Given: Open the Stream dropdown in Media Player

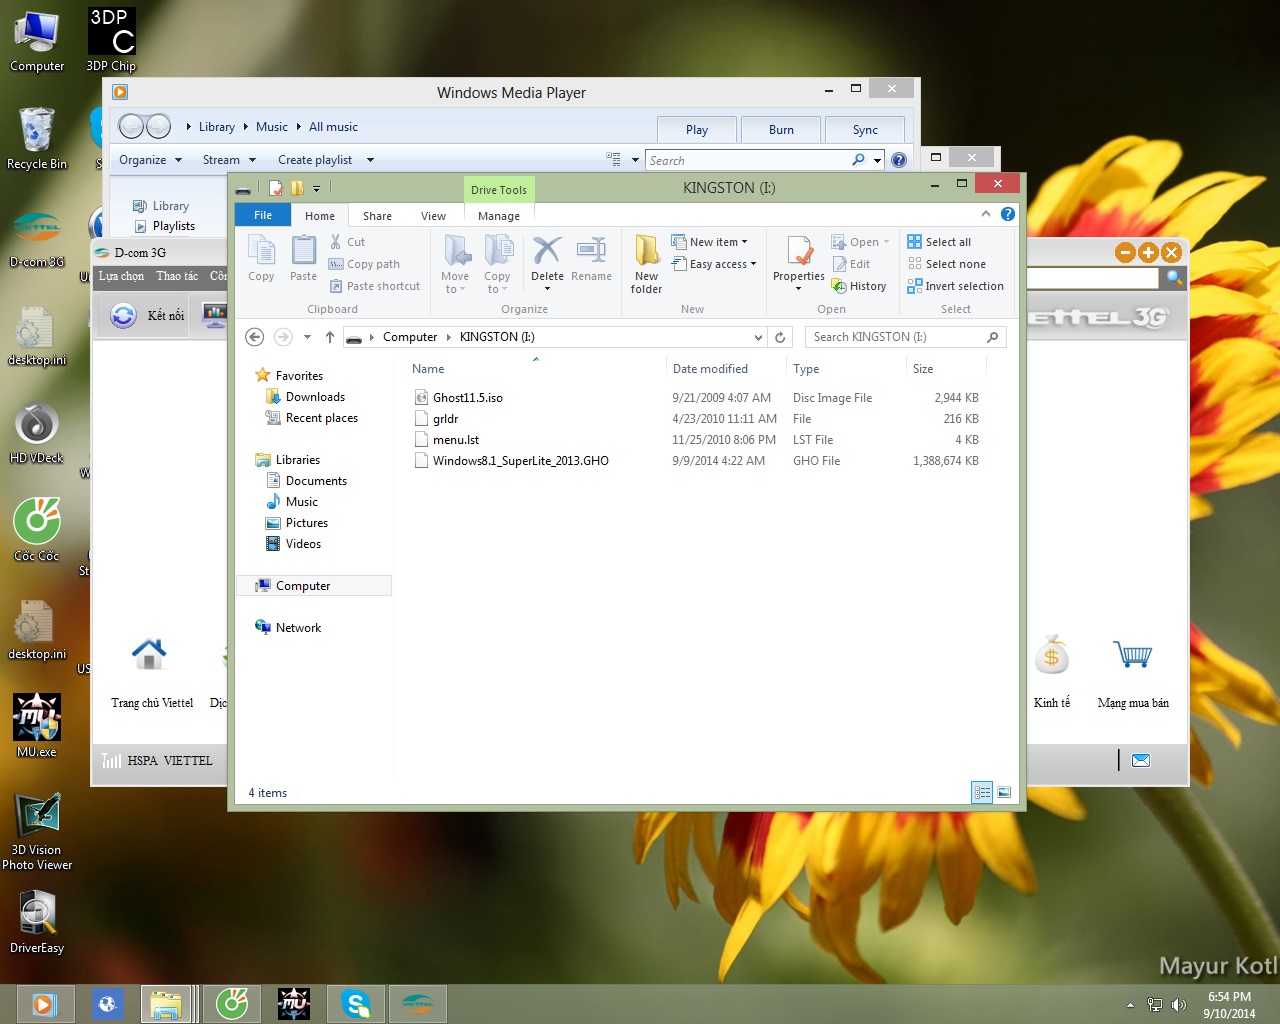Looking at the screenshot, I should (x=229, y=160).
